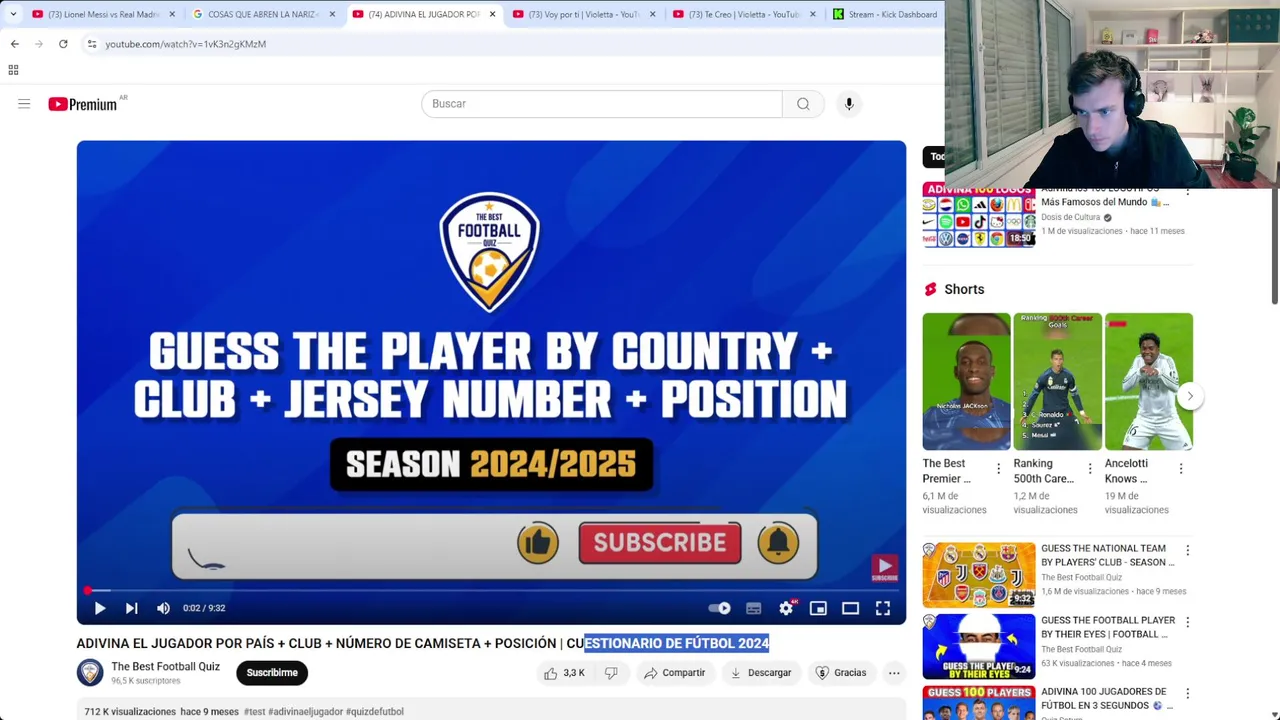The height and width of the screenshot is (720, 1280).
Task: Open options for Adivina 100 jugadores video
Action: 1188,692
